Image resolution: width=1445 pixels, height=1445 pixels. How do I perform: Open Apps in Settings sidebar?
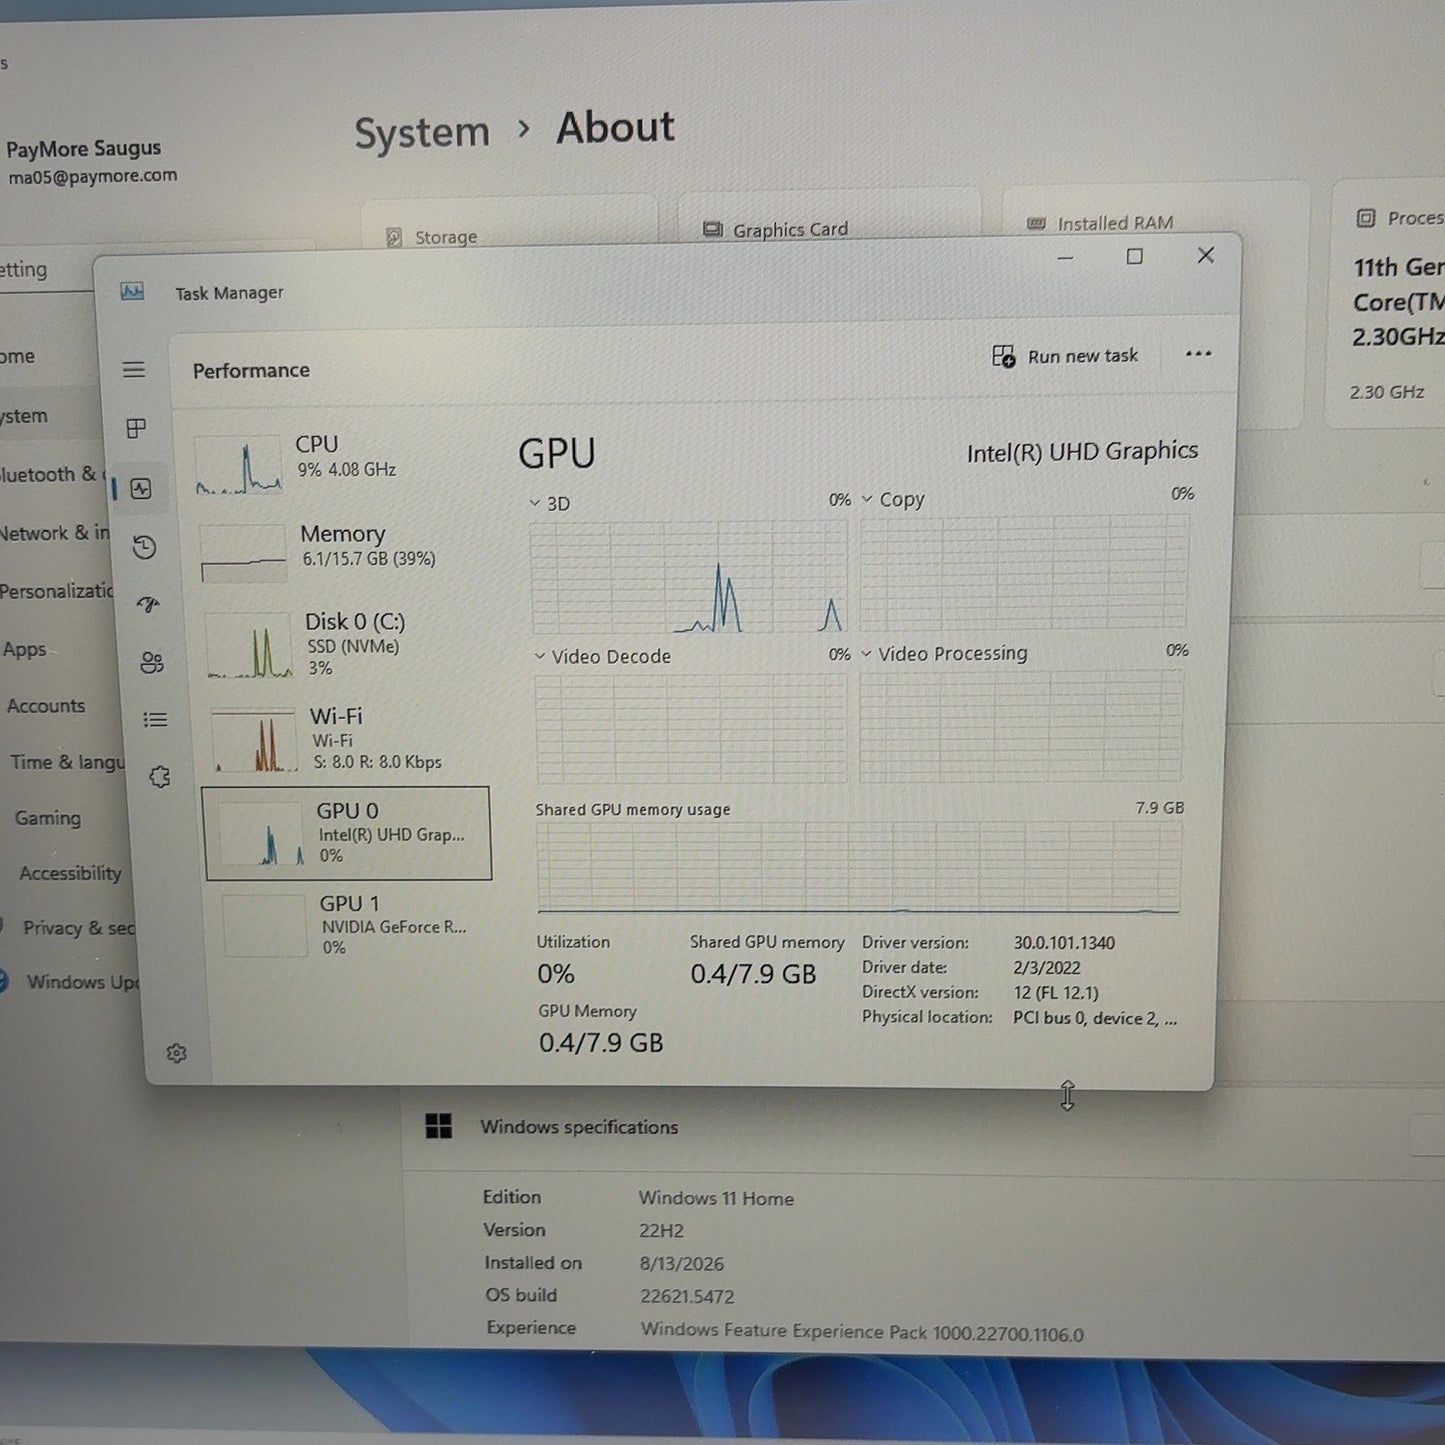[x=24, y=650]
